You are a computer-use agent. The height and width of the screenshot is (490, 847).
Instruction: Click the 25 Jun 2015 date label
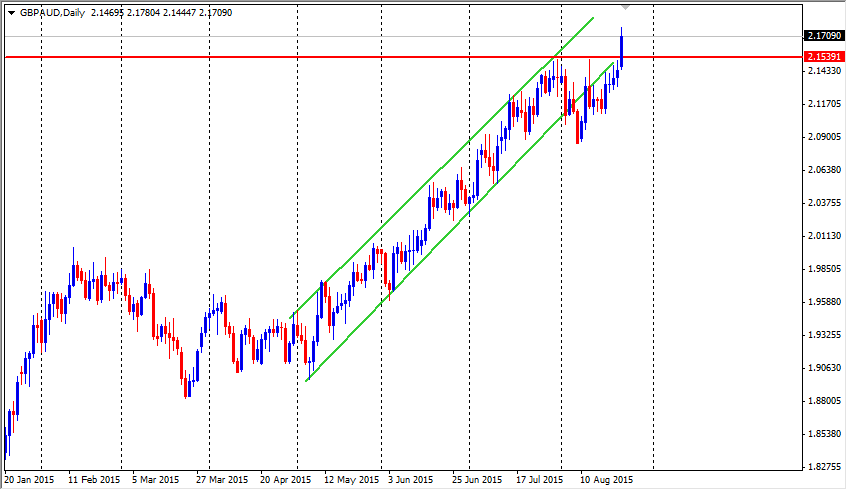pyautogui.click(x=477, y=480)
